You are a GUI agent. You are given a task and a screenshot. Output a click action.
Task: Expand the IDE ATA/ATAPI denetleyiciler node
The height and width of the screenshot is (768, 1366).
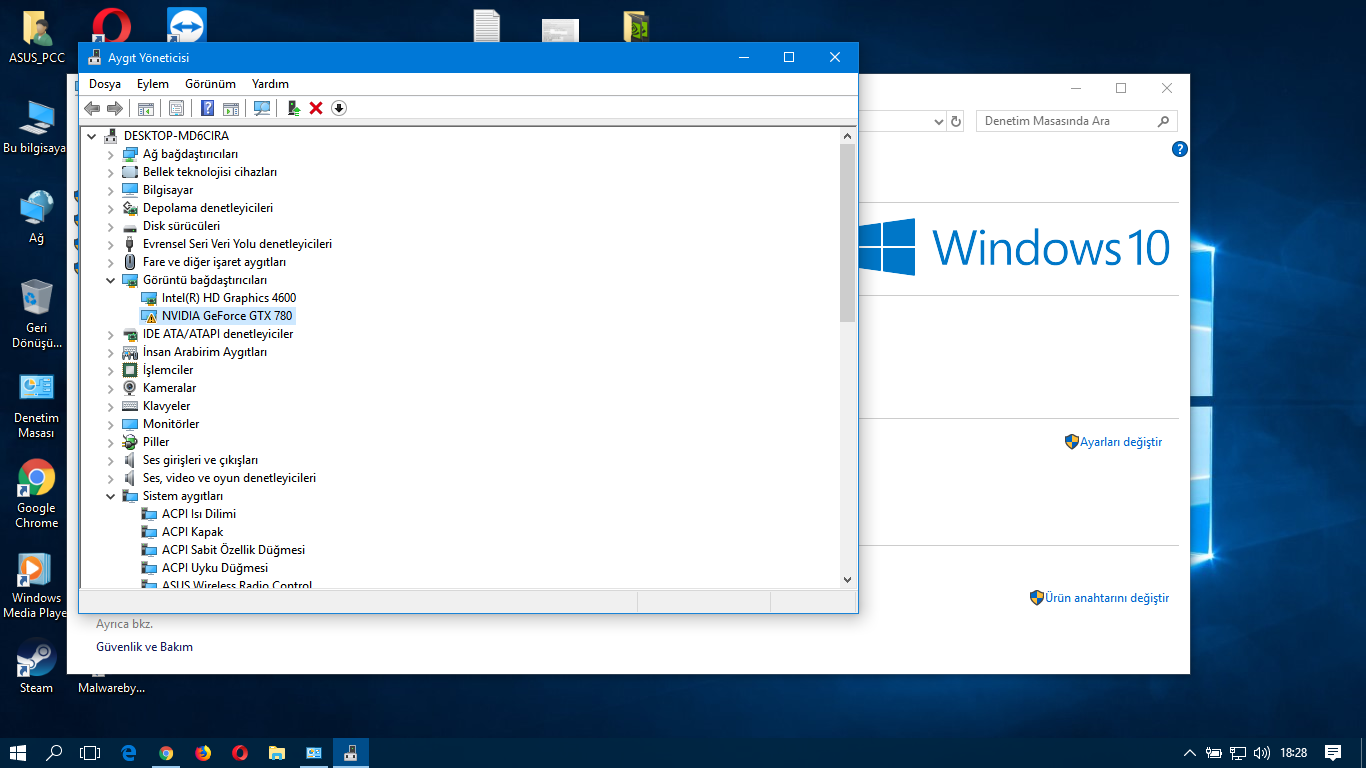coord(110,334)
